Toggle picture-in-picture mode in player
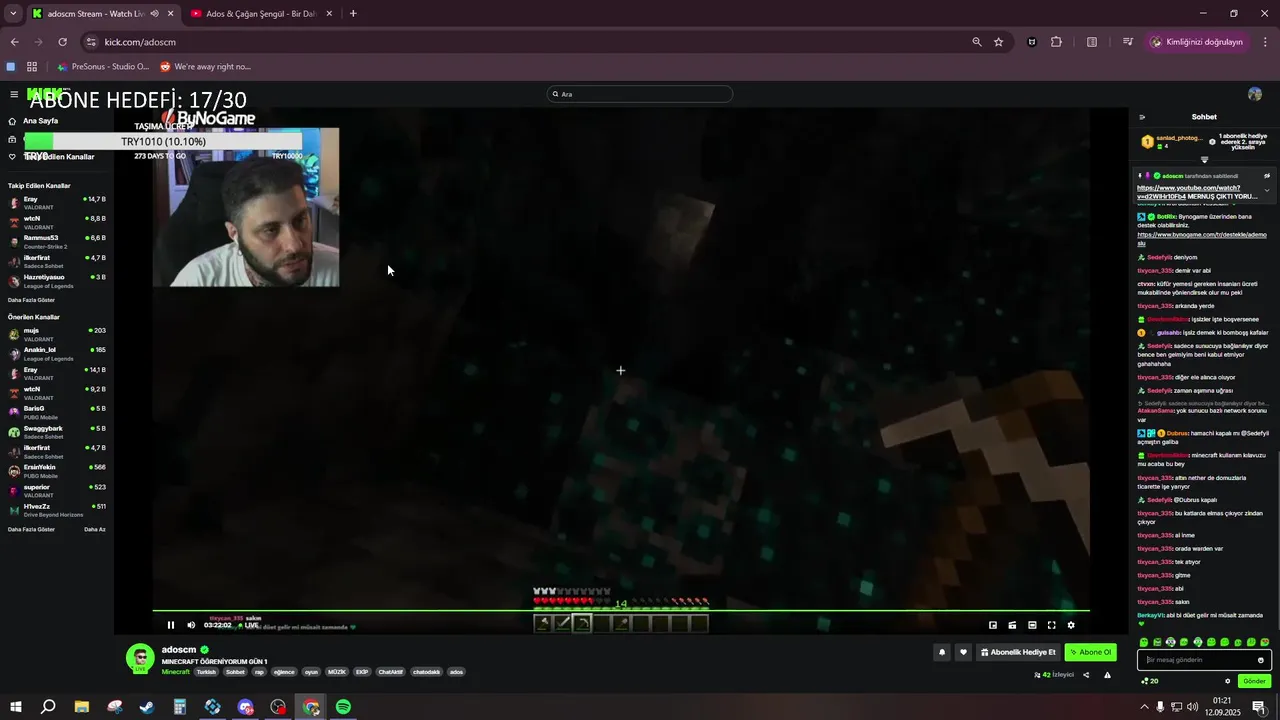This screenshot has height=720, width=1280. pos(993,625)
